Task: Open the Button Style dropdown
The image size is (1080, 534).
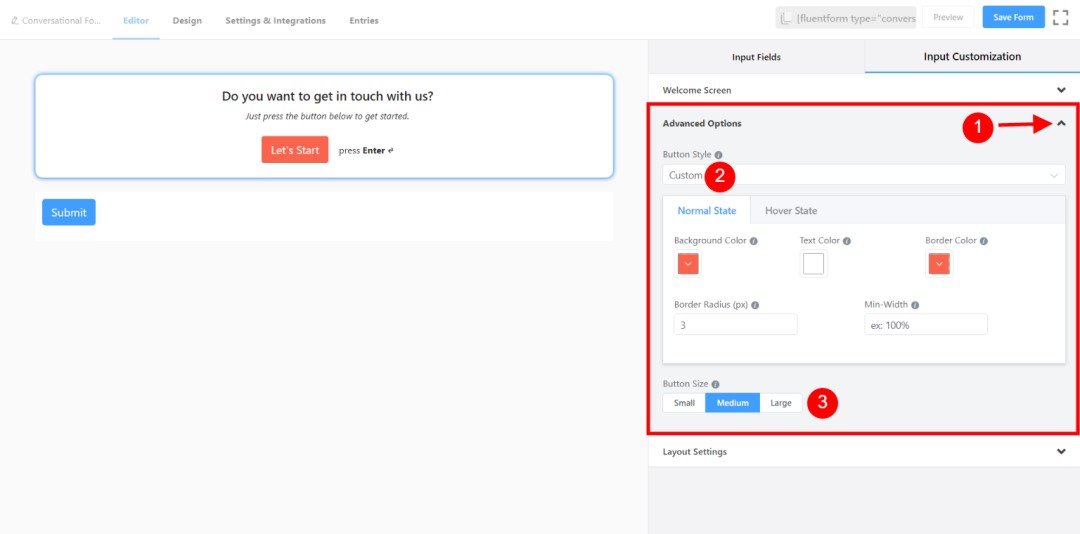Action: [x=864, y=175]
